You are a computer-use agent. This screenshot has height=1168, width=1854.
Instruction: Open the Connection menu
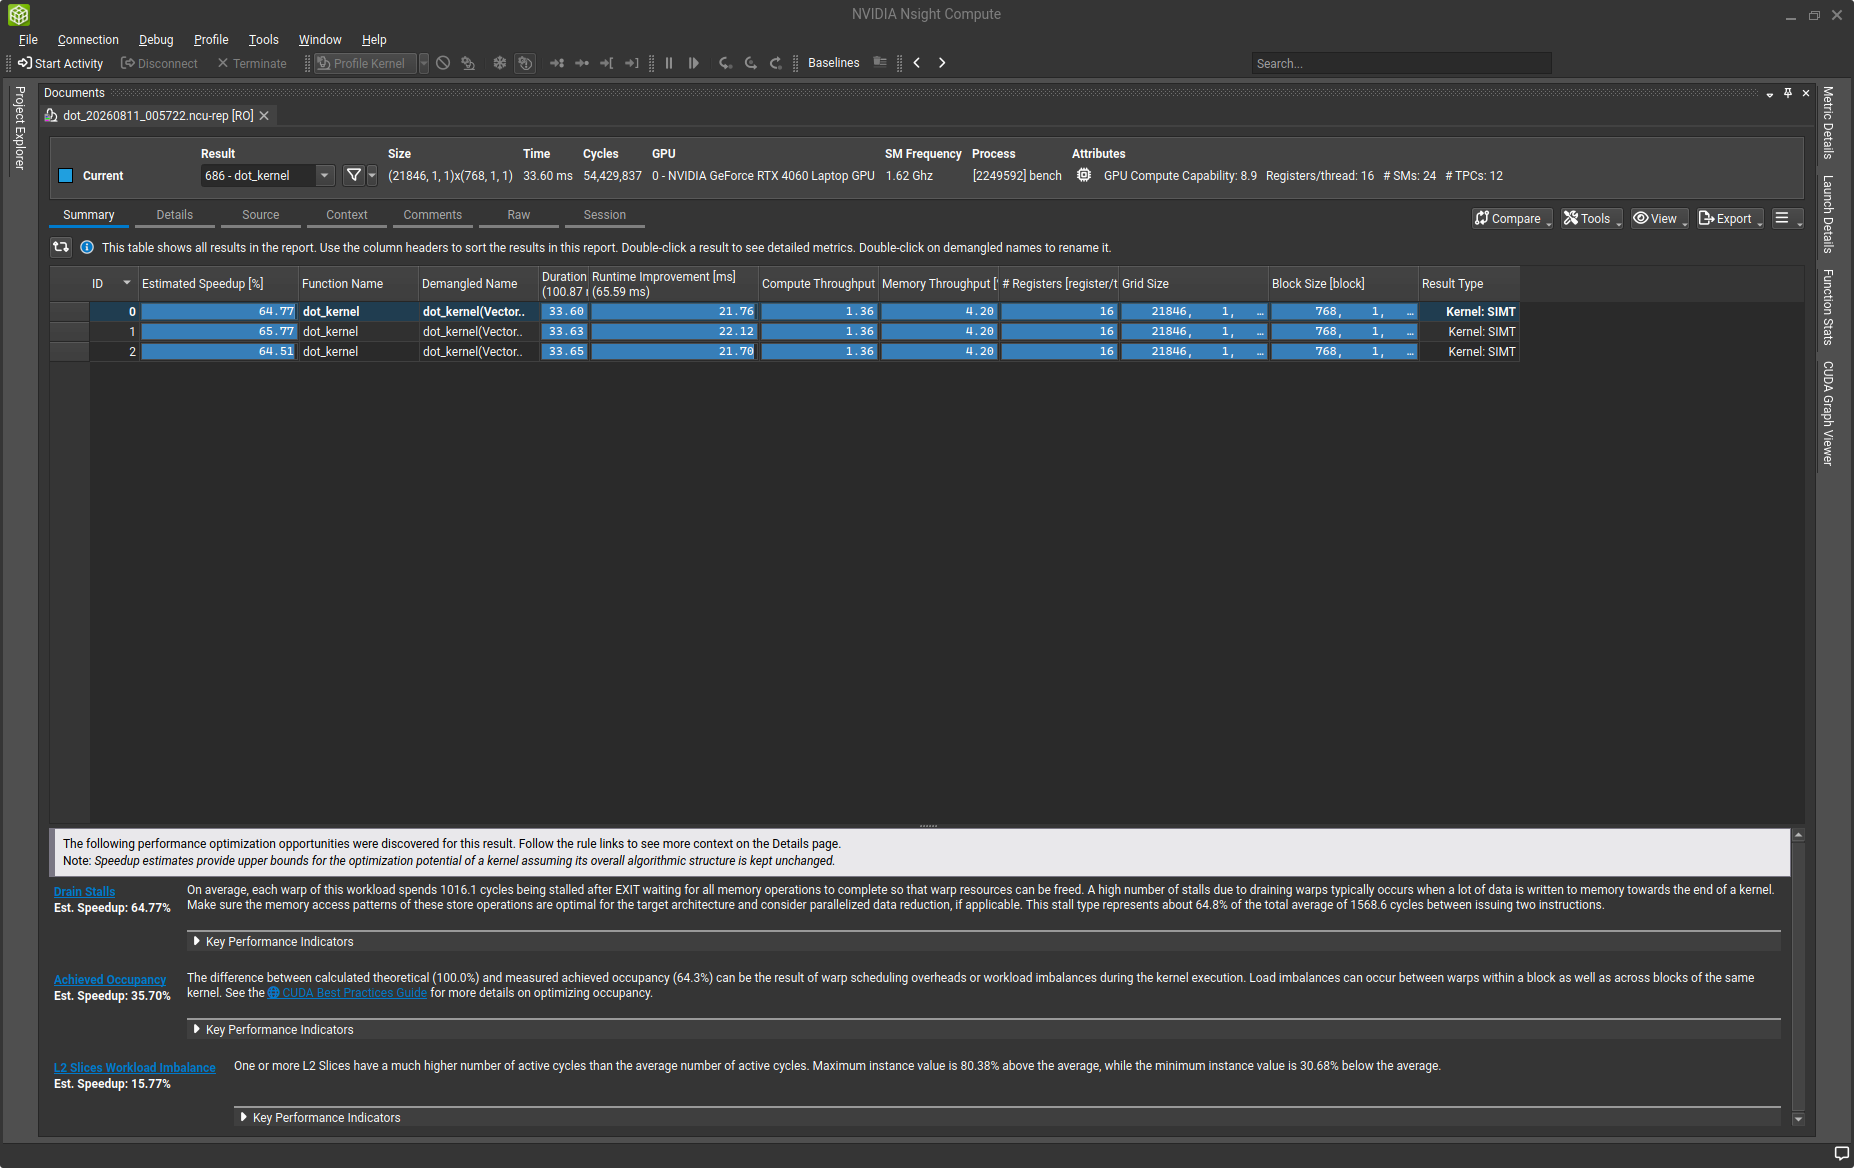[88, 40]
